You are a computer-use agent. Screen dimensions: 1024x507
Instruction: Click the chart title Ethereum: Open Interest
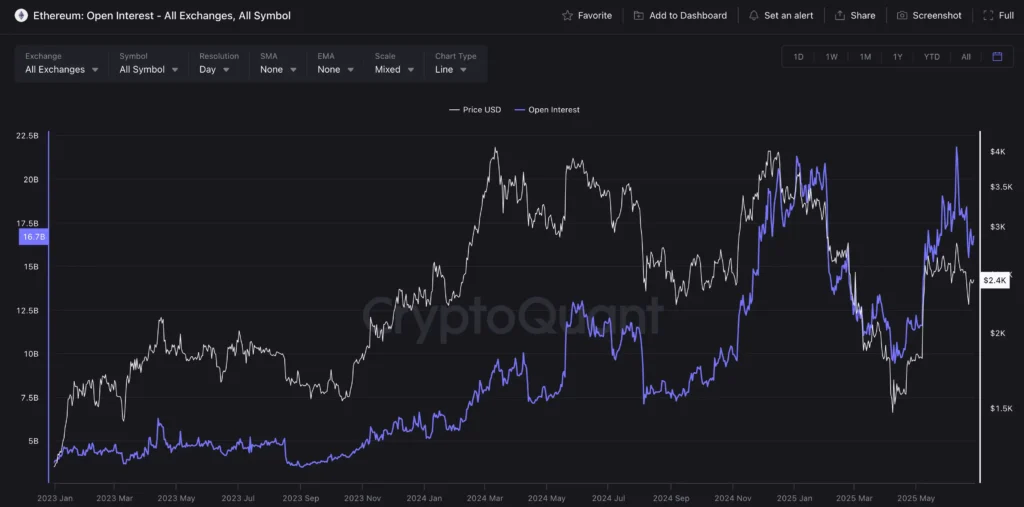click(162, 15)
